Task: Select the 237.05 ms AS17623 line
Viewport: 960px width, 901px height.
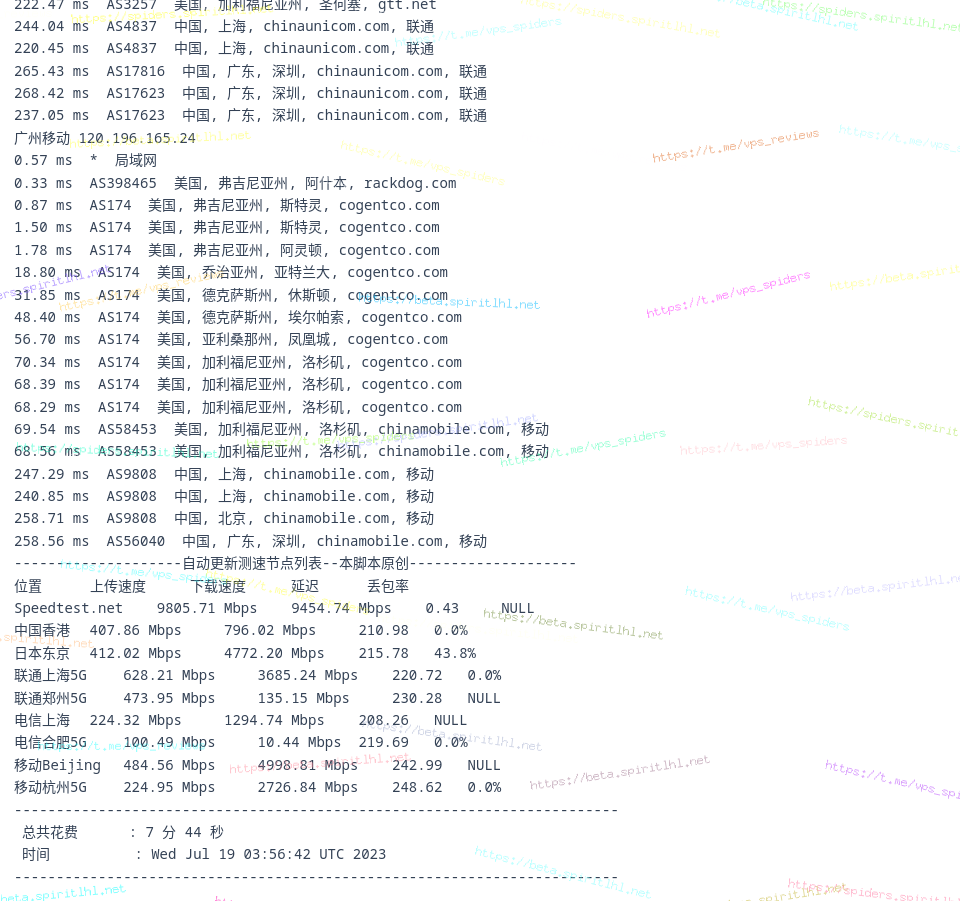Action: click(250, 116)
